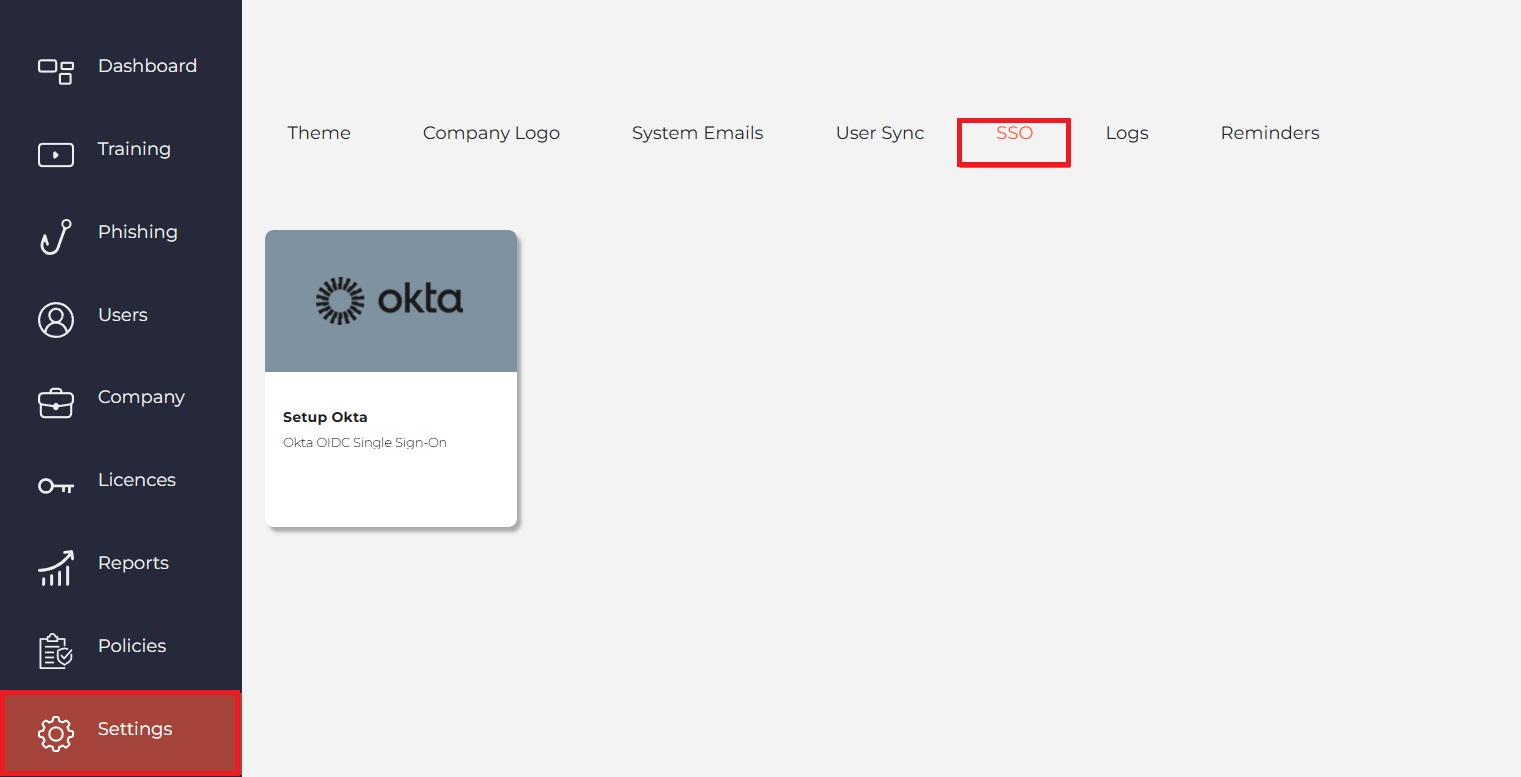Viewport: 1521px width, 777px height.
Task: Open Licences section label
Action: coord(137,480)
